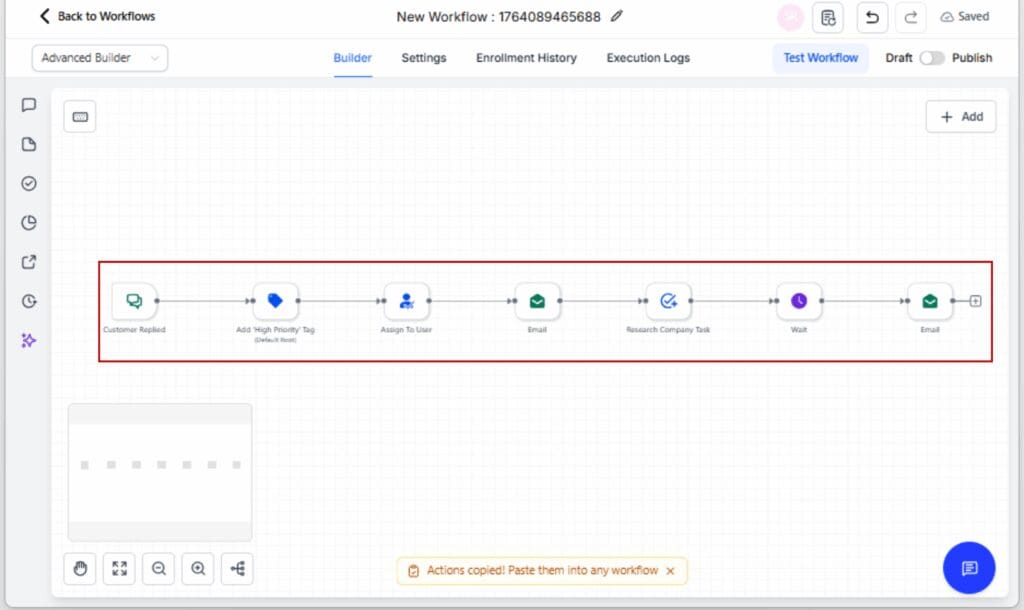Zoom in using the magnifier plus icon
1024x610 pixels.
(197, 568)
